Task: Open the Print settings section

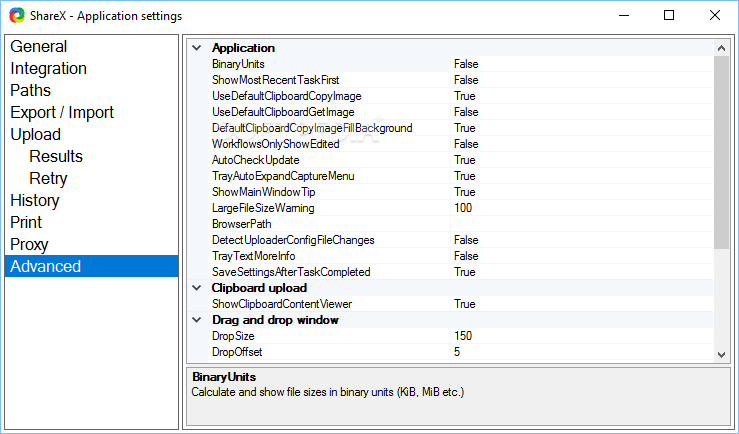Action: [26, 222]
